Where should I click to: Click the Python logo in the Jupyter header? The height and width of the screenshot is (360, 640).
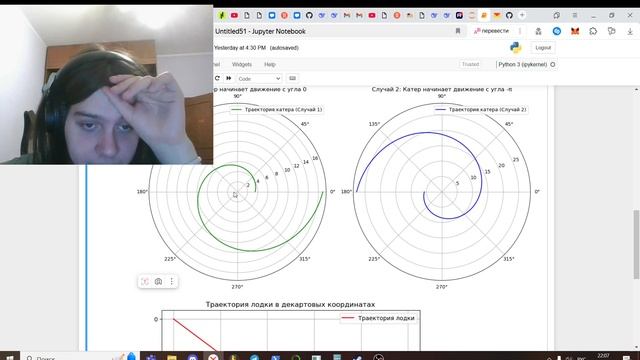[x=516, y=47]
